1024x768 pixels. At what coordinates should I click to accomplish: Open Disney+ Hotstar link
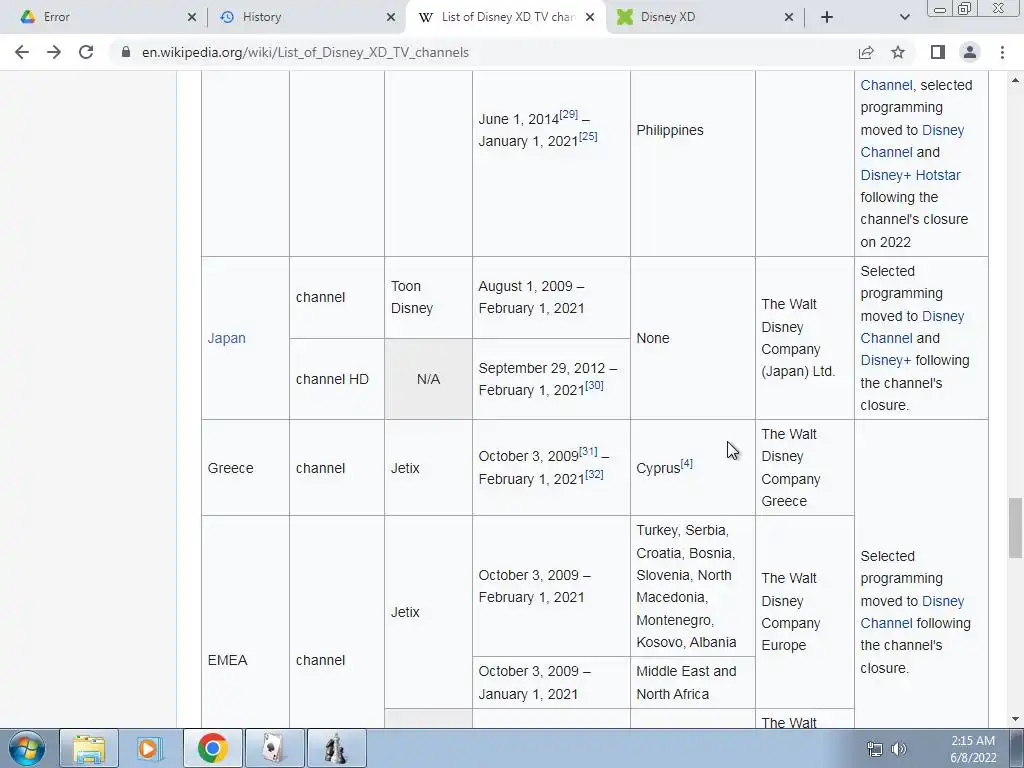[910, 175]
